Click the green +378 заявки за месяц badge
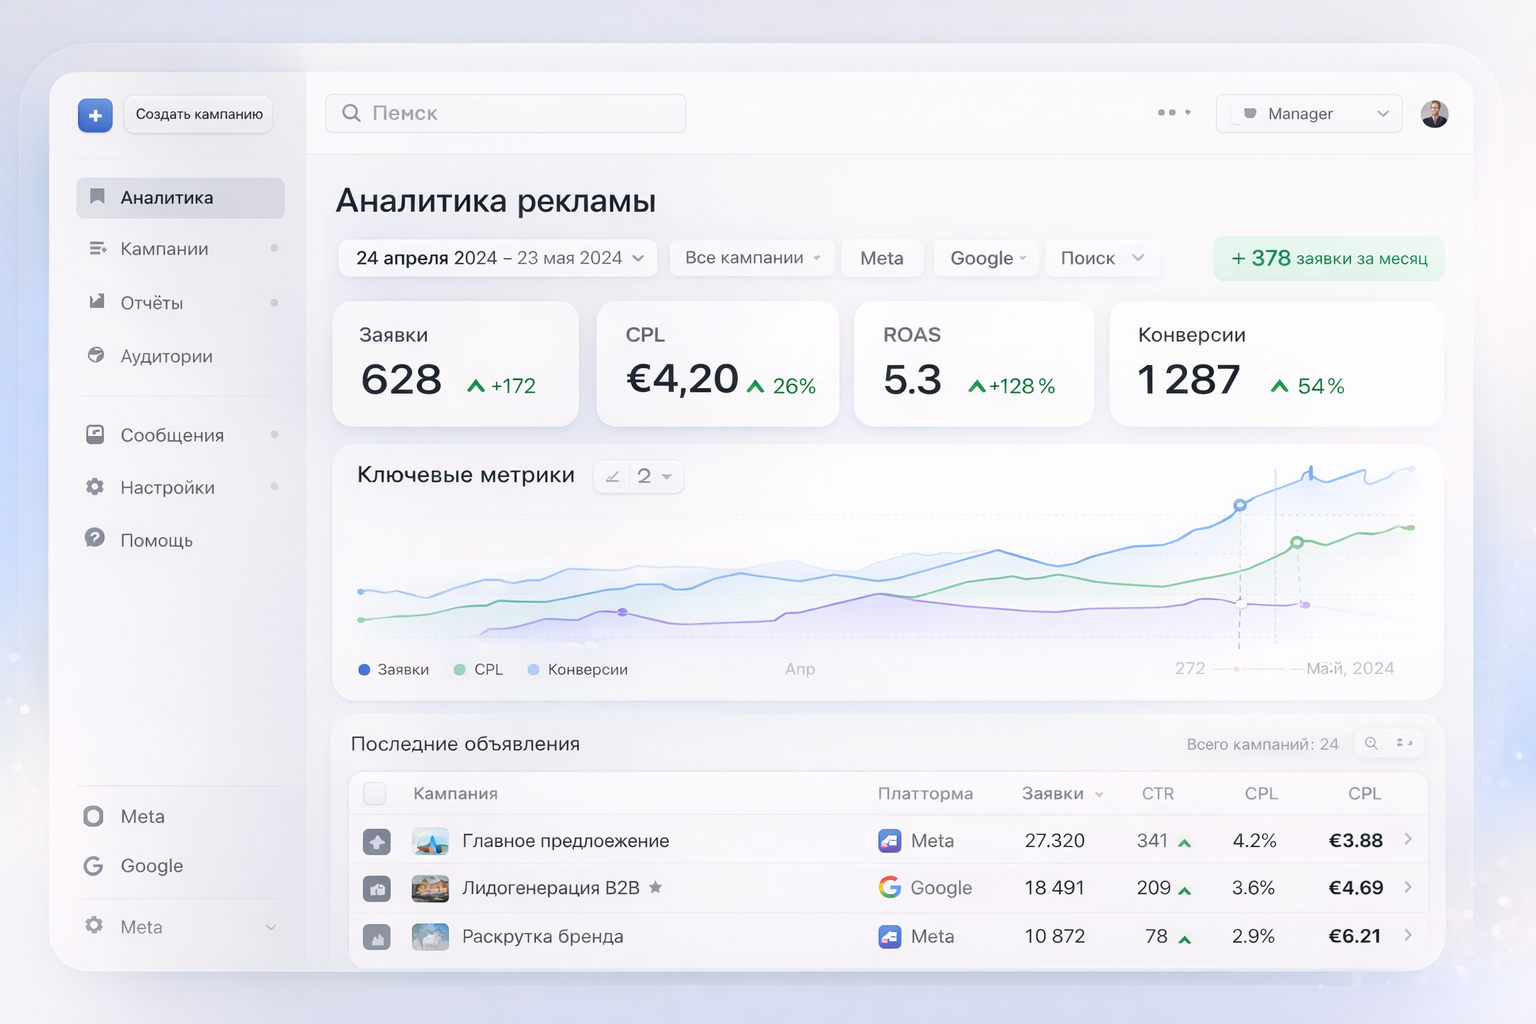Viewport: 1536px width, 1024px height. (x=1328, y=258)
